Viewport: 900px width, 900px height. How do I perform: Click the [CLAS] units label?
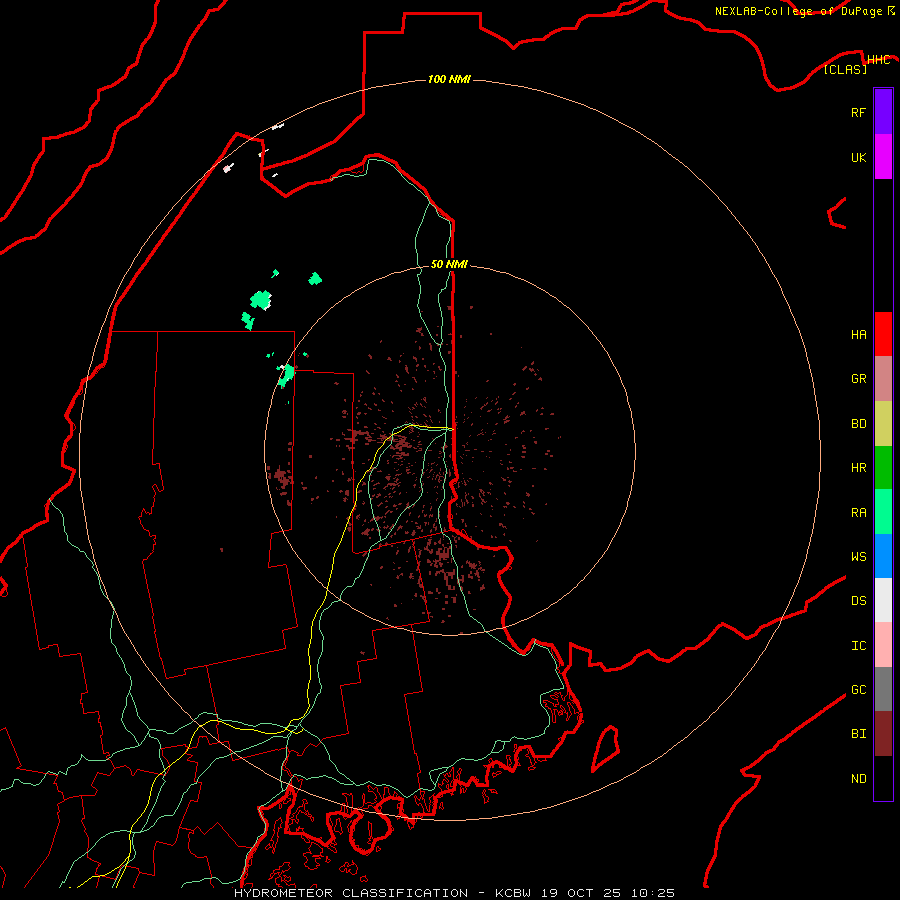[x=845, y=70]
